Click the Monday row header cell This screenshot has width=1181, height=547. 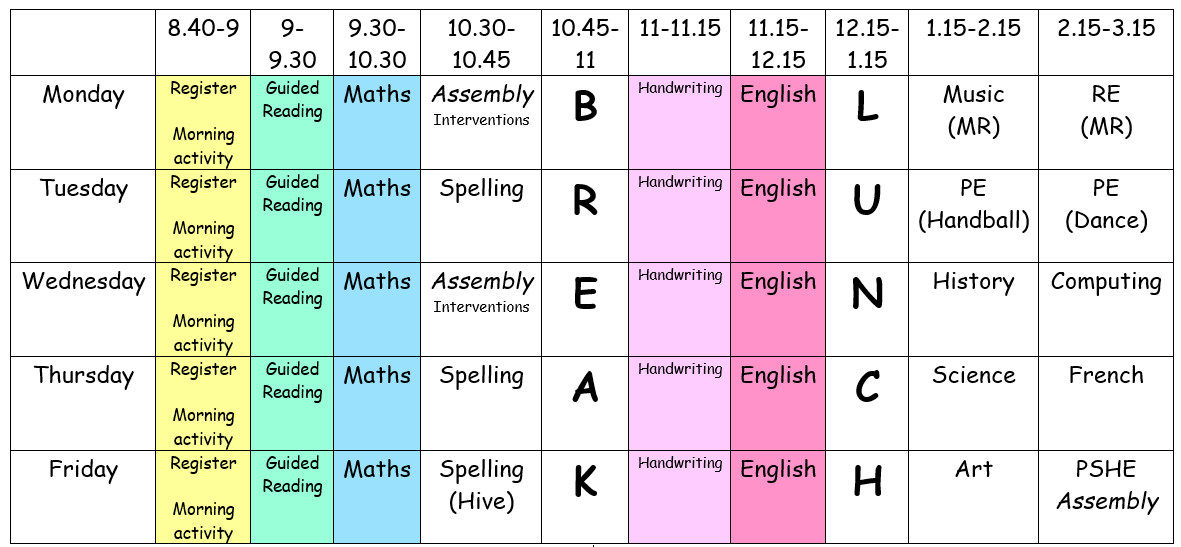tap(84, 122)
